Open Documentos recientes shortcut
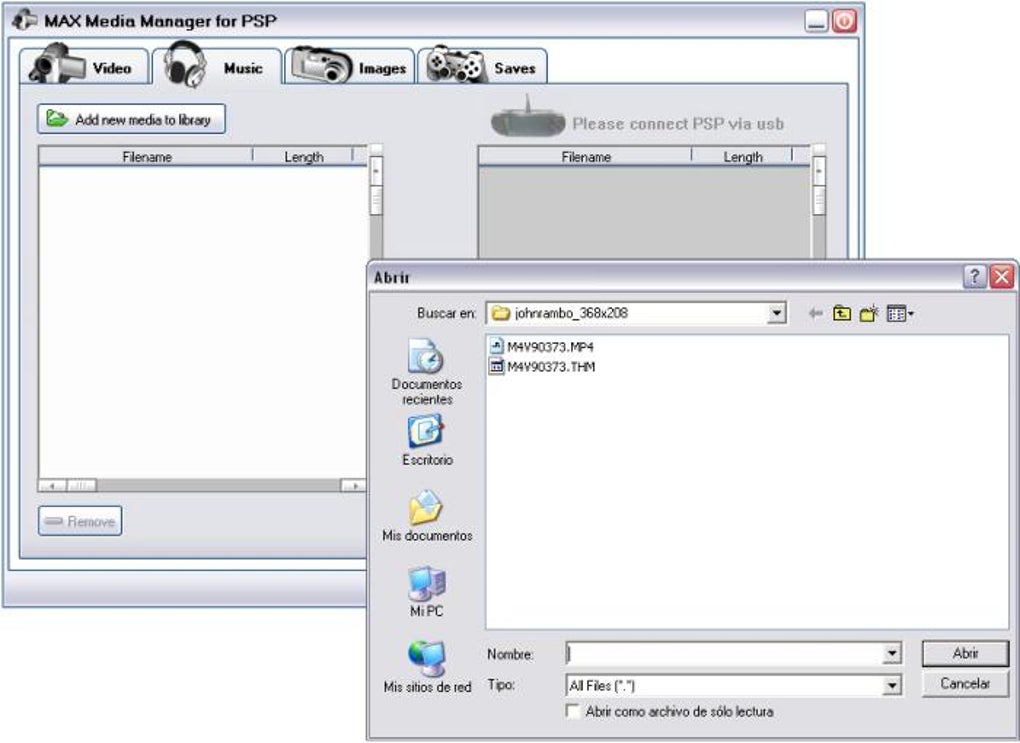 point(427,372)
